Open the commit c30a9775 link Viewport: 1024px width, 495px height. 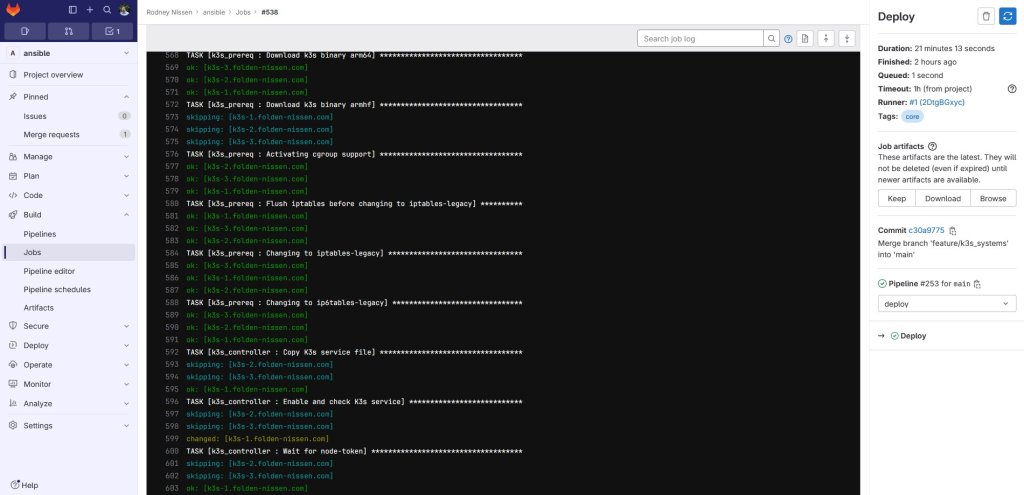tap(926, 231)
